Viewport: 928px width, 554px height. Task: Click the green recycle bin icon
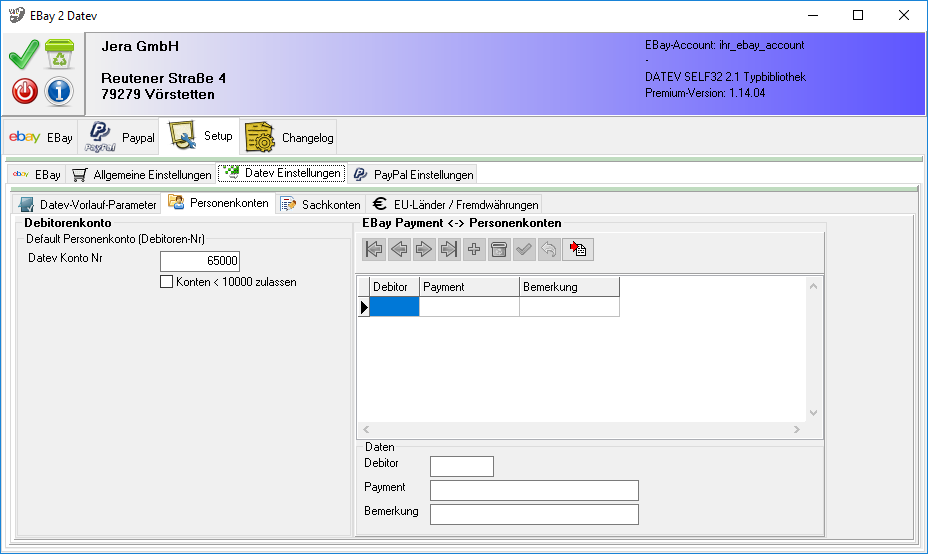coord(60,55)
